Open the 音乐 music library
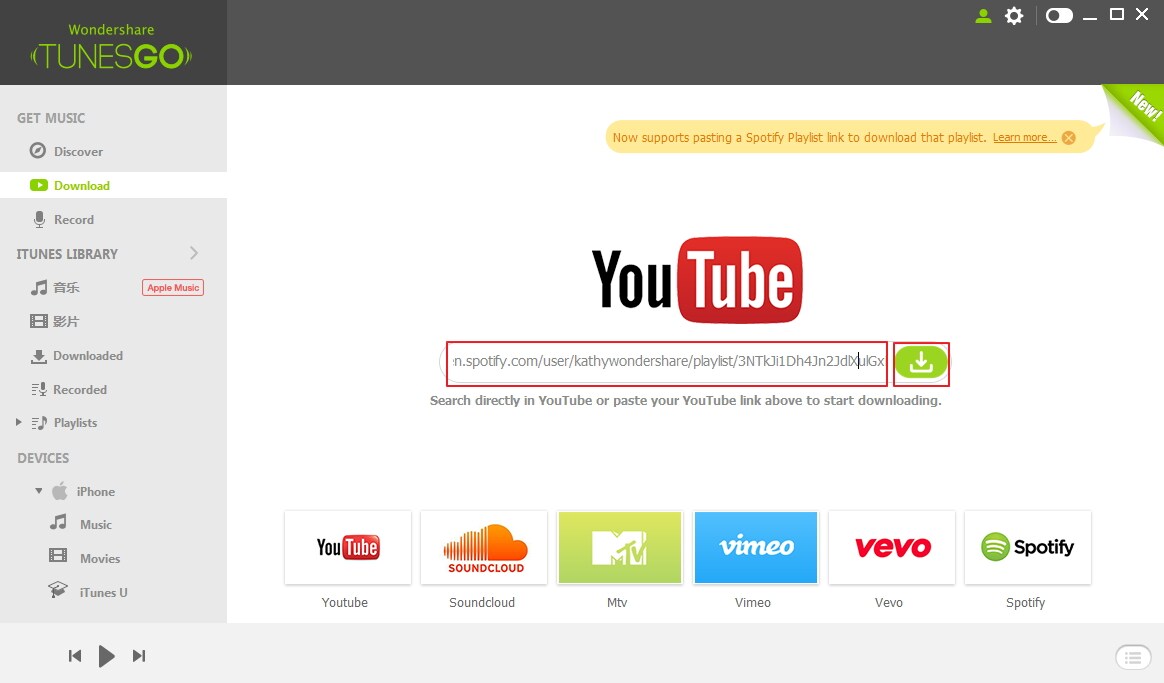Screen dimensions: 1164x683 pos(66,287)
